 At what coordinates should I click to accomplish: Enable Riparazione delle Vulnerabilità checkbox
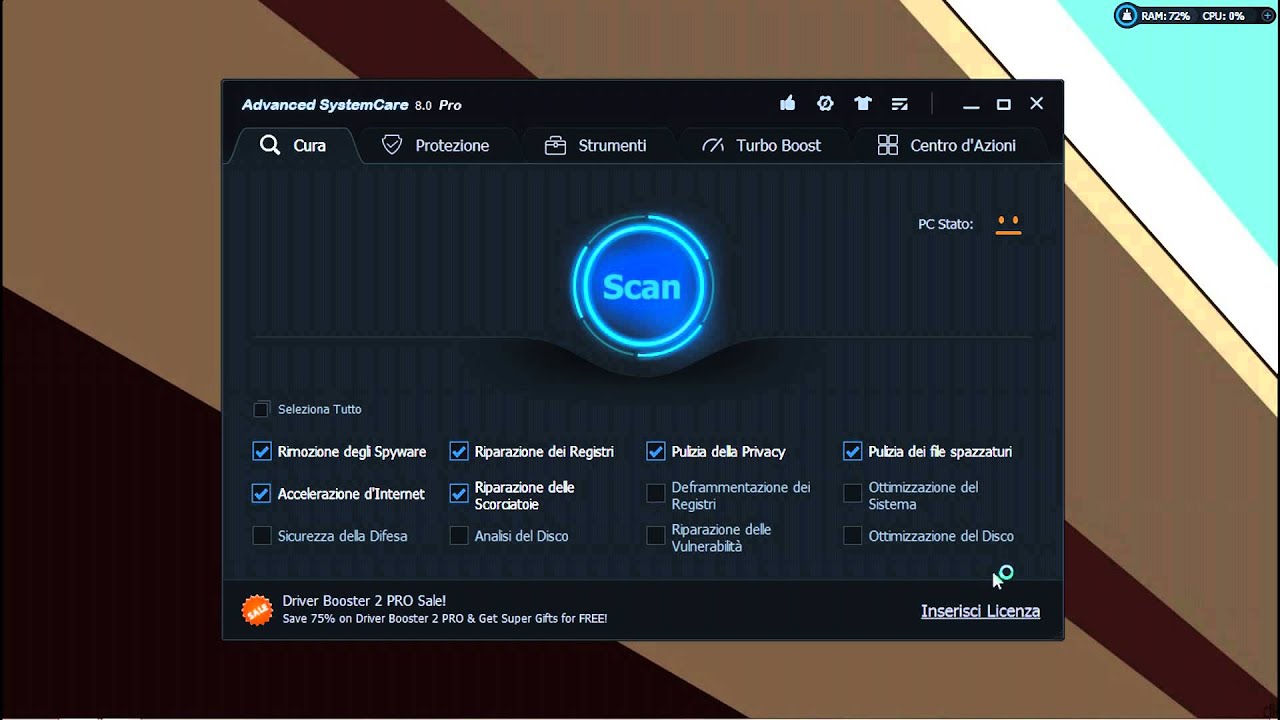click(656, 536)
